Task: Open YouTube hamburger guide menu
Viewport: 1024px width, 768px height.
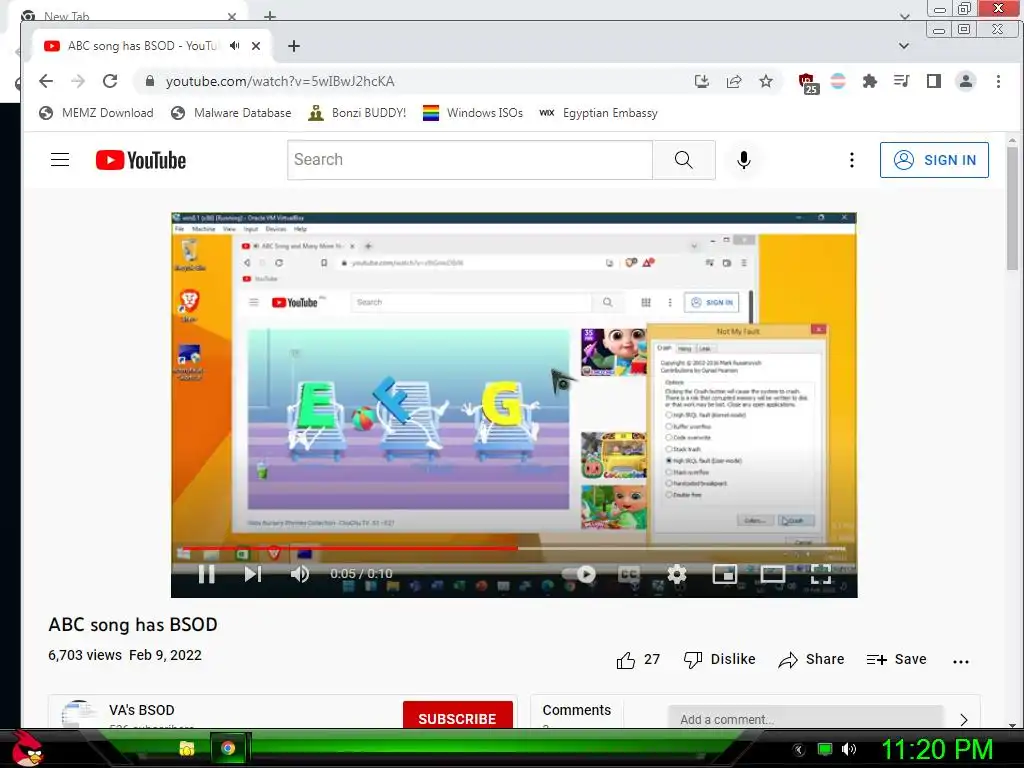Action: click(60, 160)
